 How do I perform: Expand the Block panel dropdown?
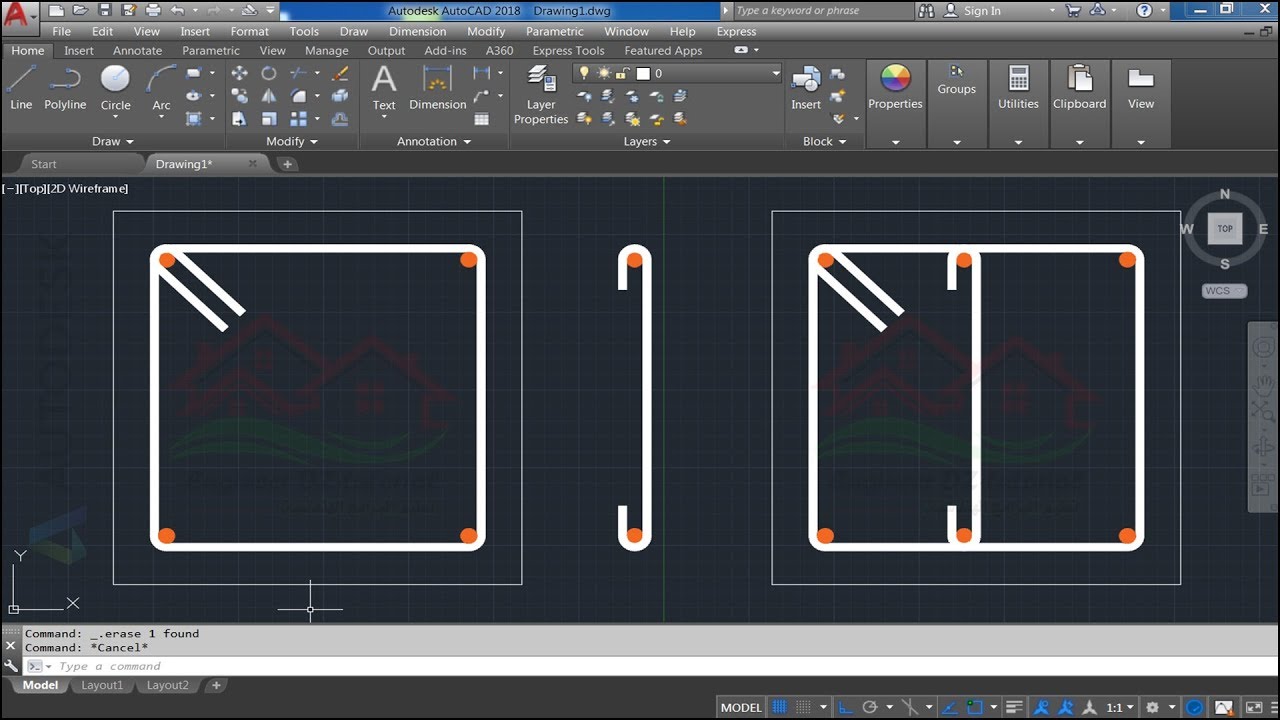[825, 142]
